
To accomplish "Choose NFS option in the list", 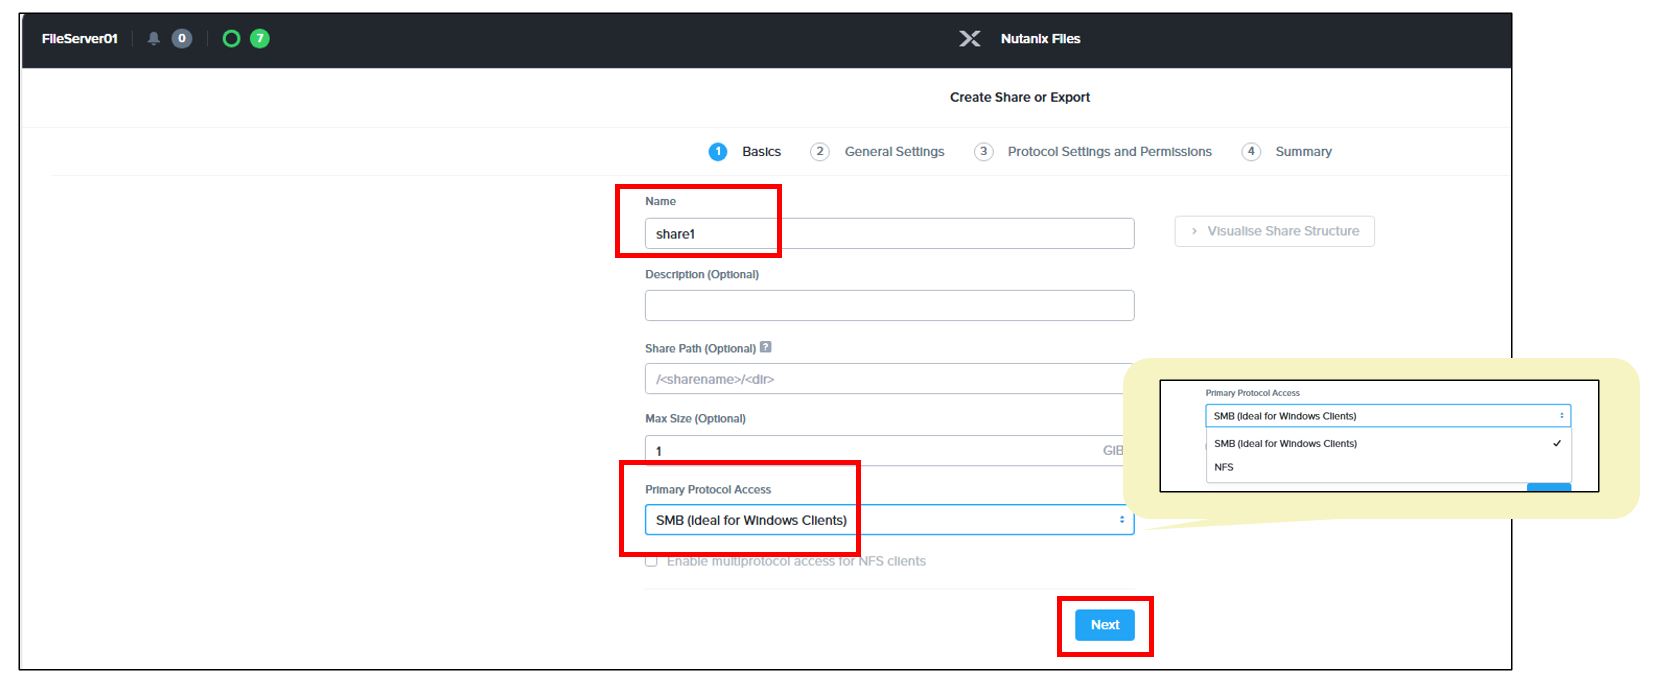I will (1388, 467).
